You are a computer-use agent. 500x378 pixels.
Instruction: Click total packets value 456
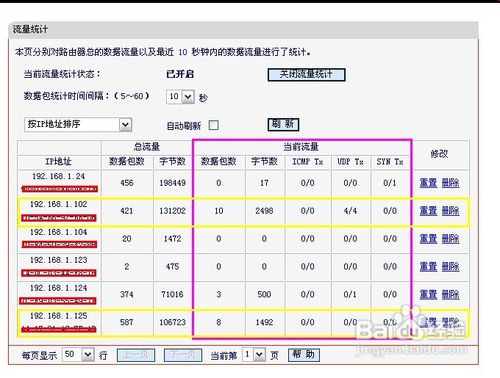[x=127, y=183]
